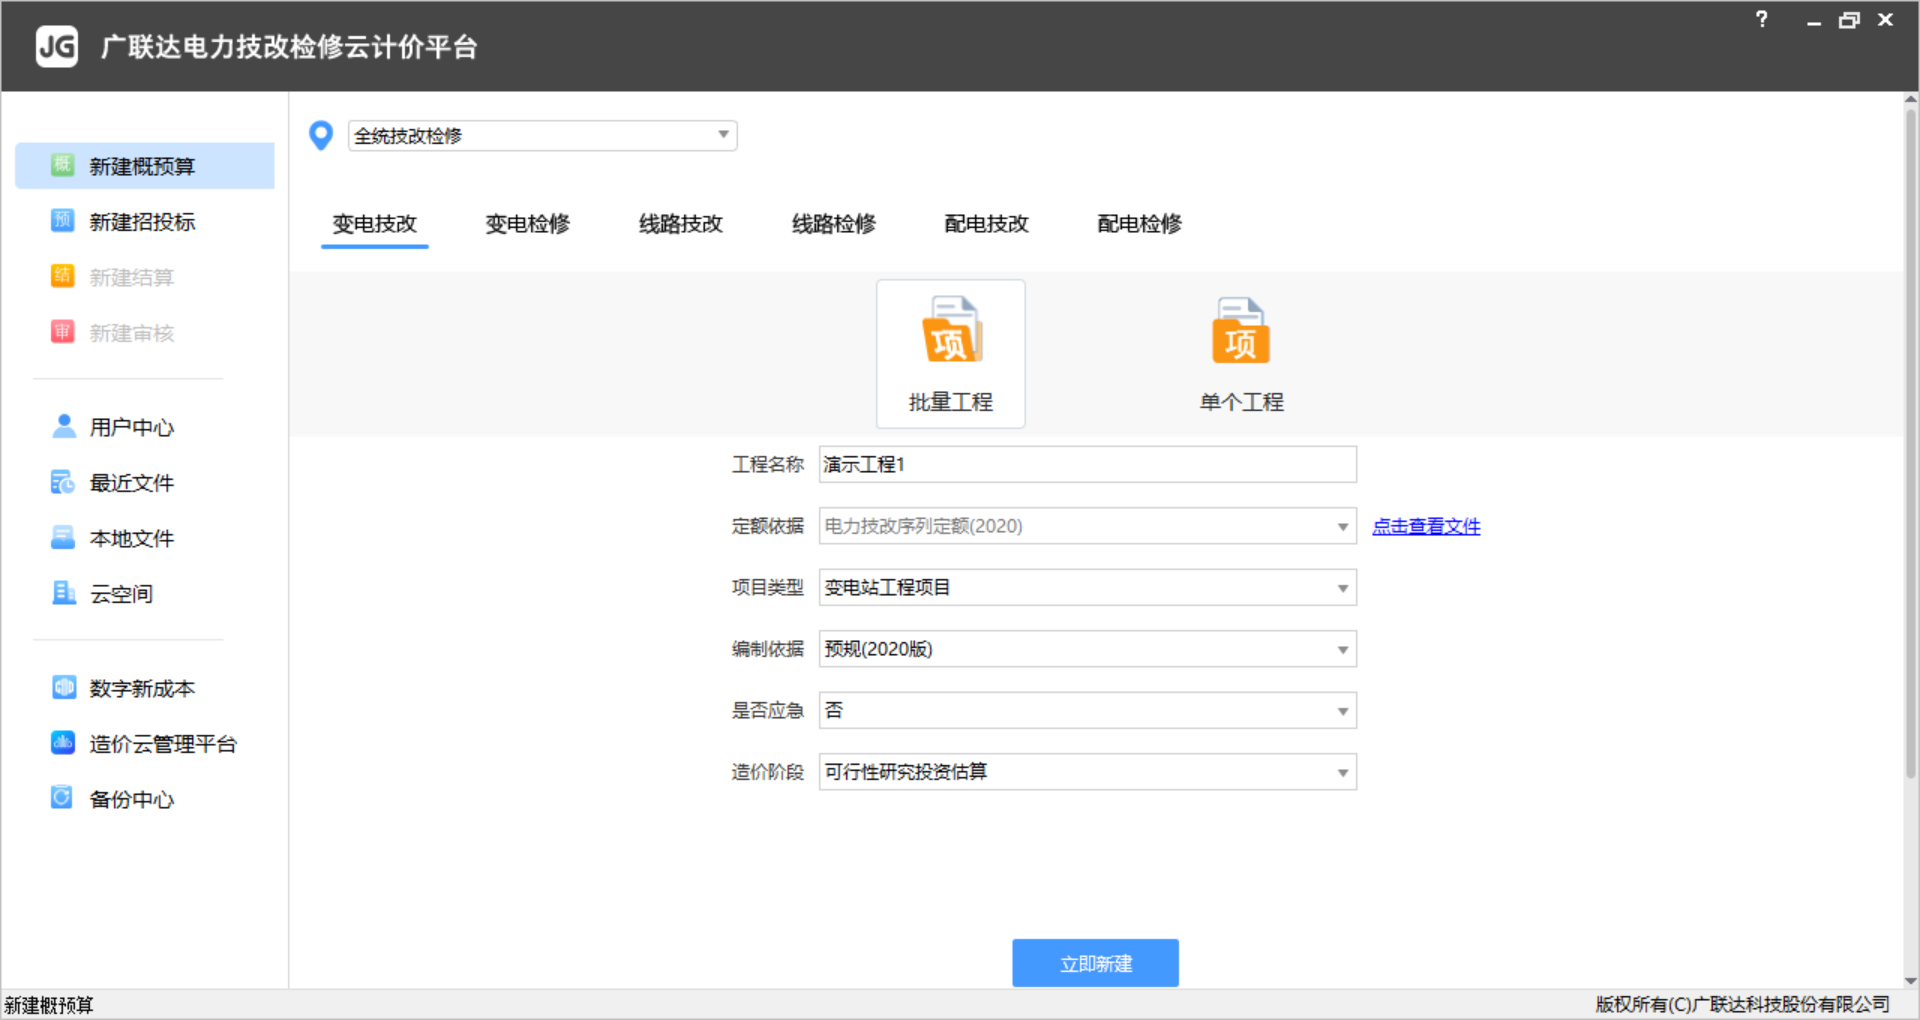The image size is (1920, 1020).
Task: Click the 本地文件 drive icon
Action: click(63, 537)
